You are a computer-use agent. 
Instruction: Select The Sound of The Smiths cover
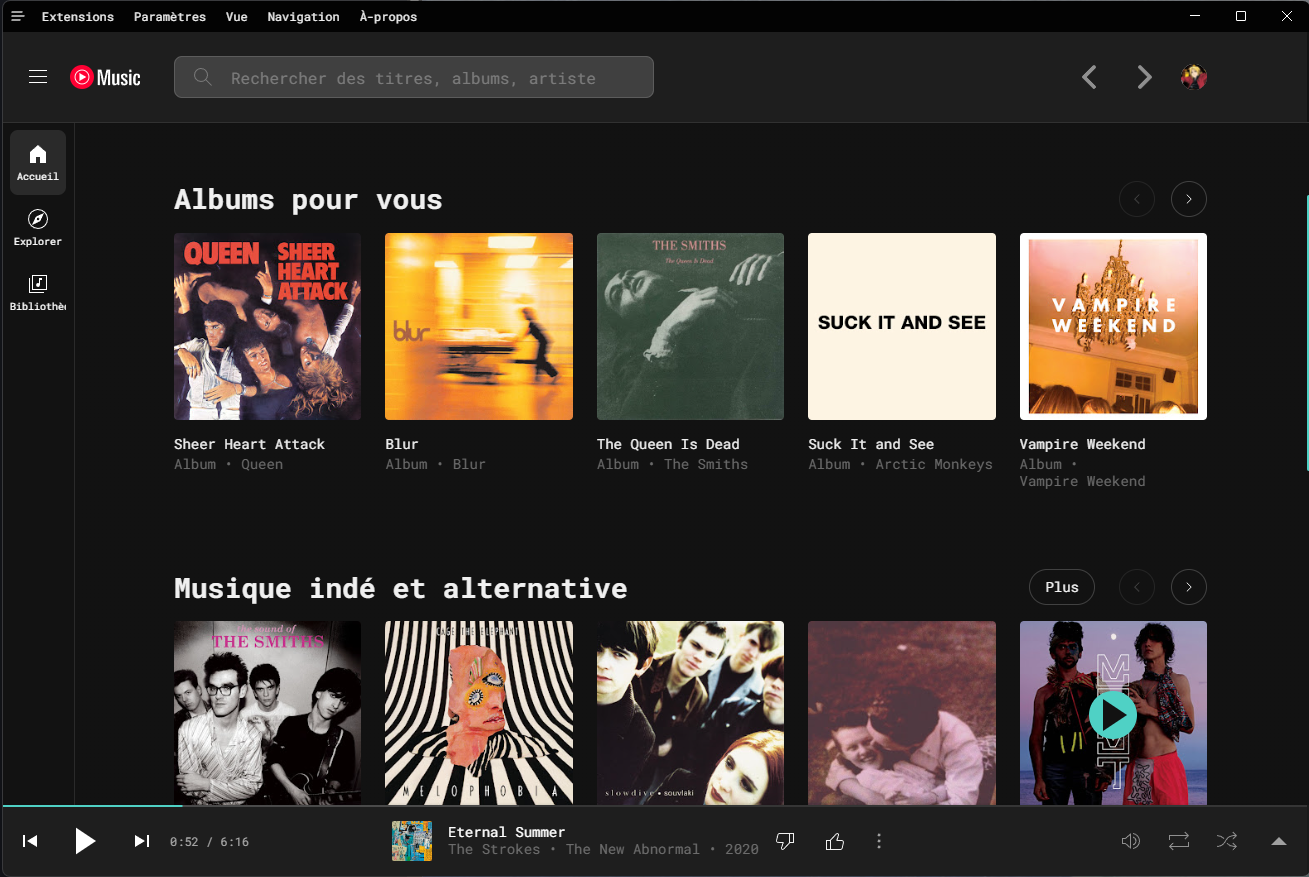pyautogui.click(x=268, y=713)
